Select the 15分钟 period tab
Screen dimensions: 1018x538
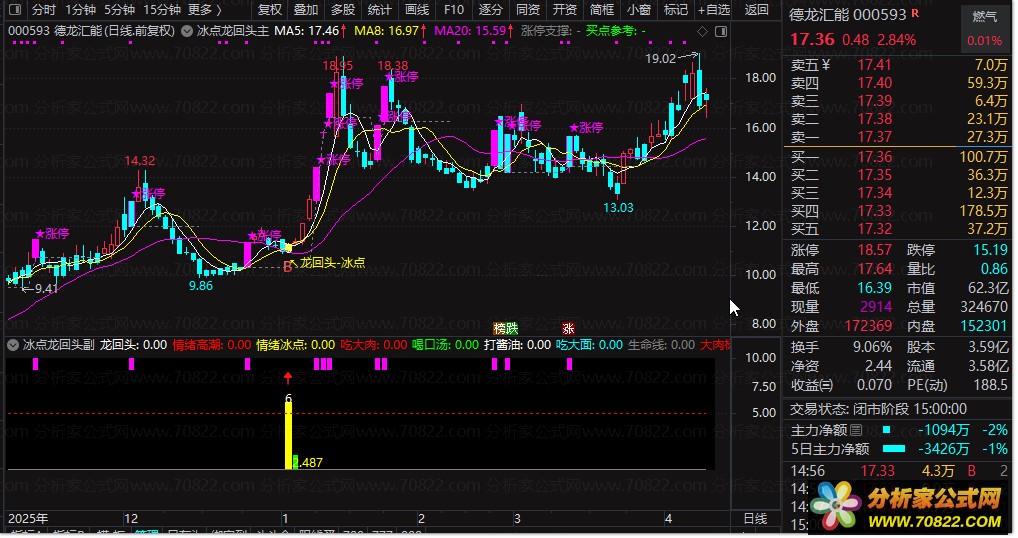tap(162, 10)
